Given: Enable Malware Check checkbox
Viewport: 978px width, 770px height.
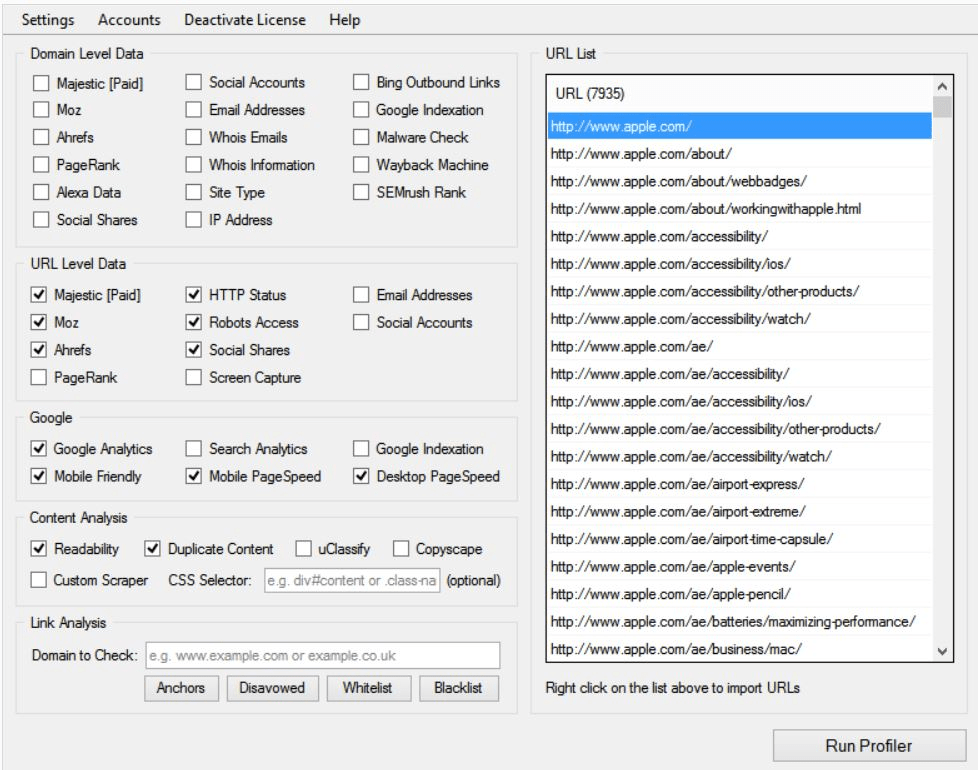Looking at the screenshot, I should [361, 137].
